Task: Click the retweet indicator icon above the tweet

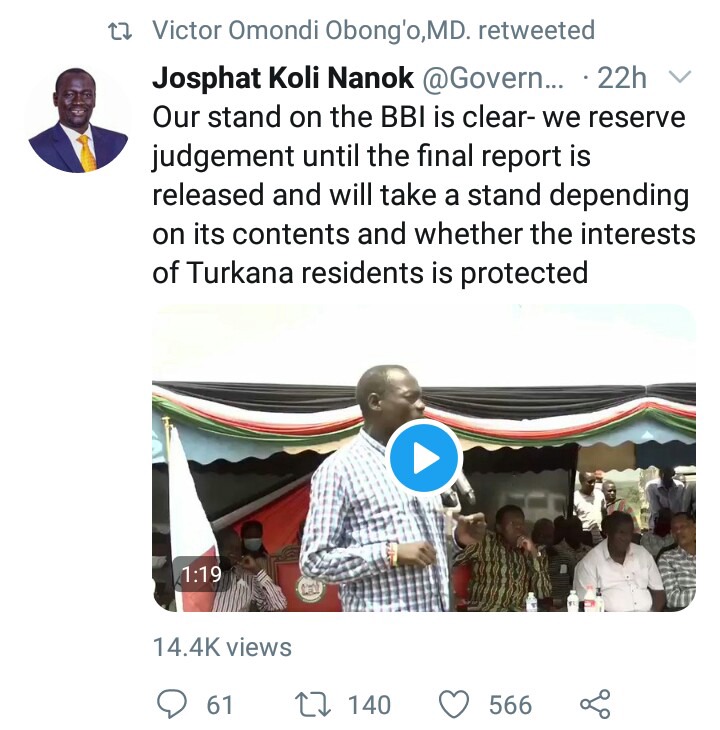Action: 120,31
